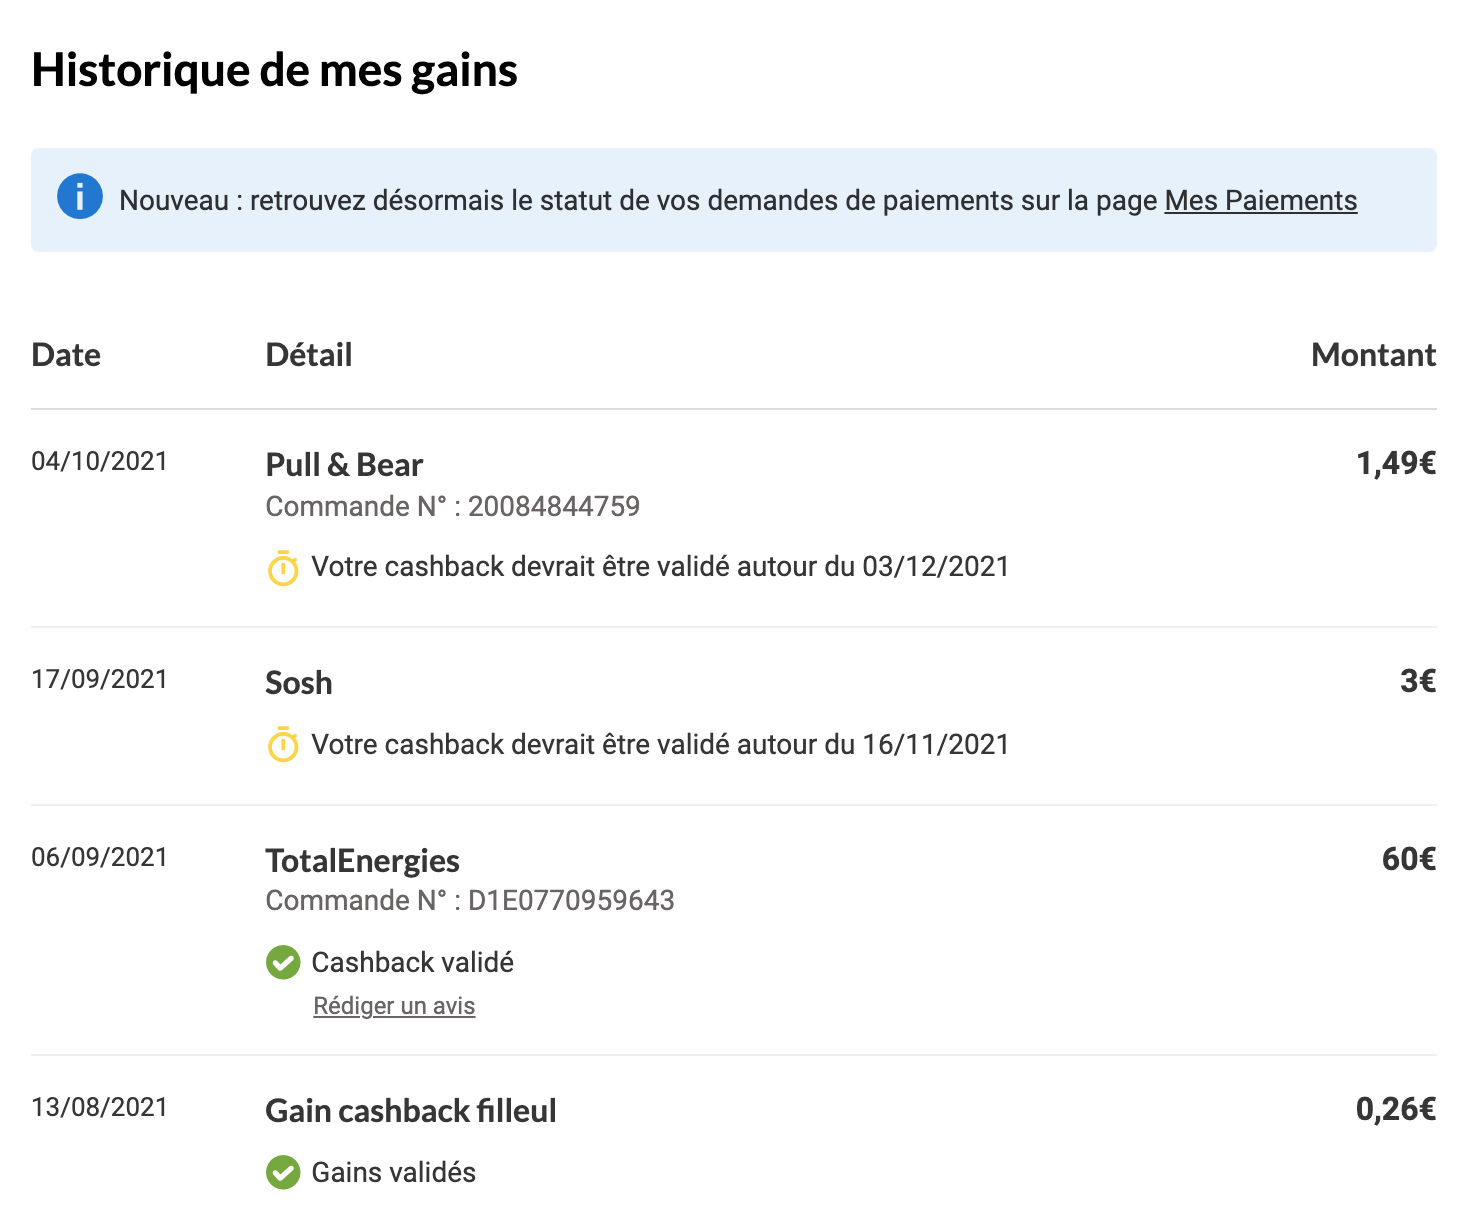Click the green check beside Cashback validé
The height and width of the screenshot is (1213, 1469).
[x=283, y=962]
